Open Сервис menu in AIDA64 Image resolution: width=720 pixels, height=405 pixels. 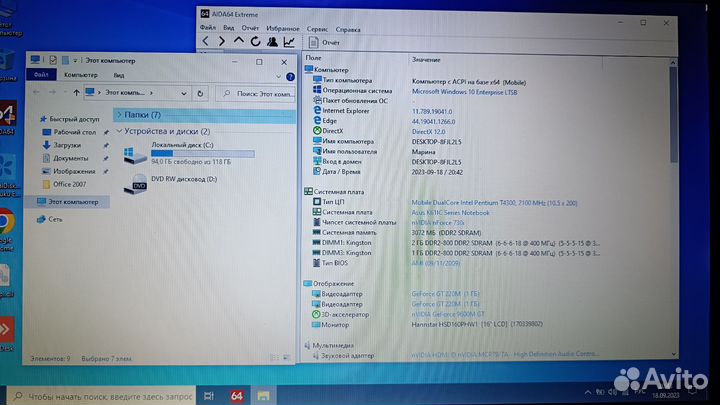point(317,29)
